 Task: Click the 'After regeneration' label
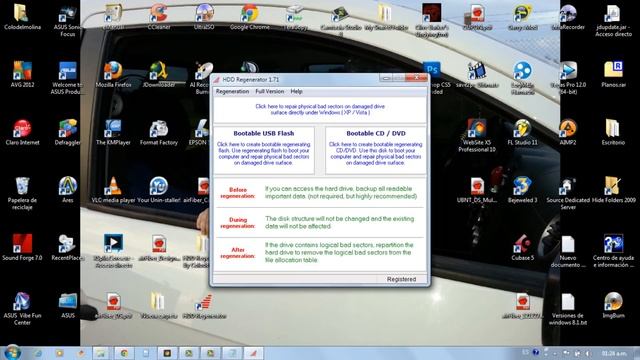tap(238, 253)
